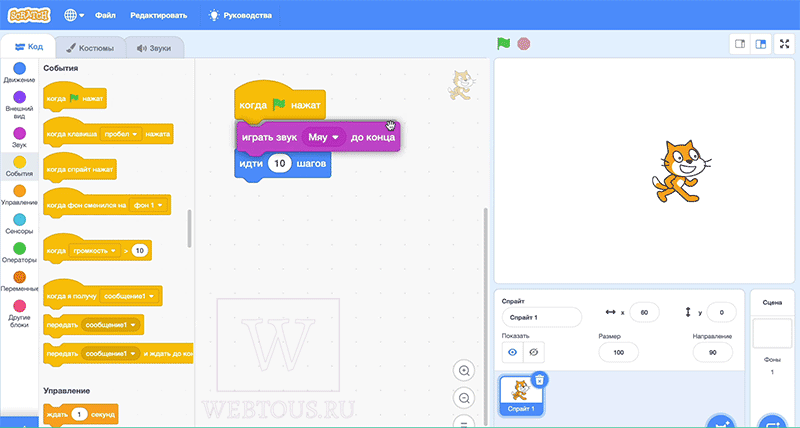Select Управление block category
The image size is (800, 428).
[19, 195]
